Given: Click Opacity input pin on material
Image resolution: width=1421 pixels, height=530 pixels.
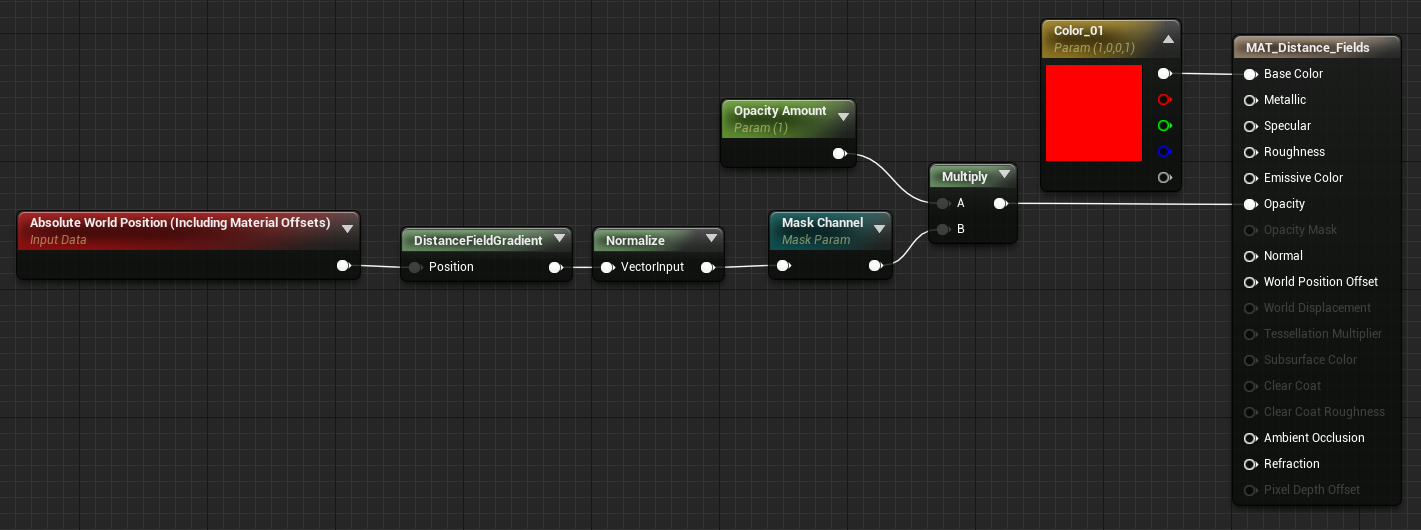Looking at the screenshot, I should click(x=1250, y=204).
